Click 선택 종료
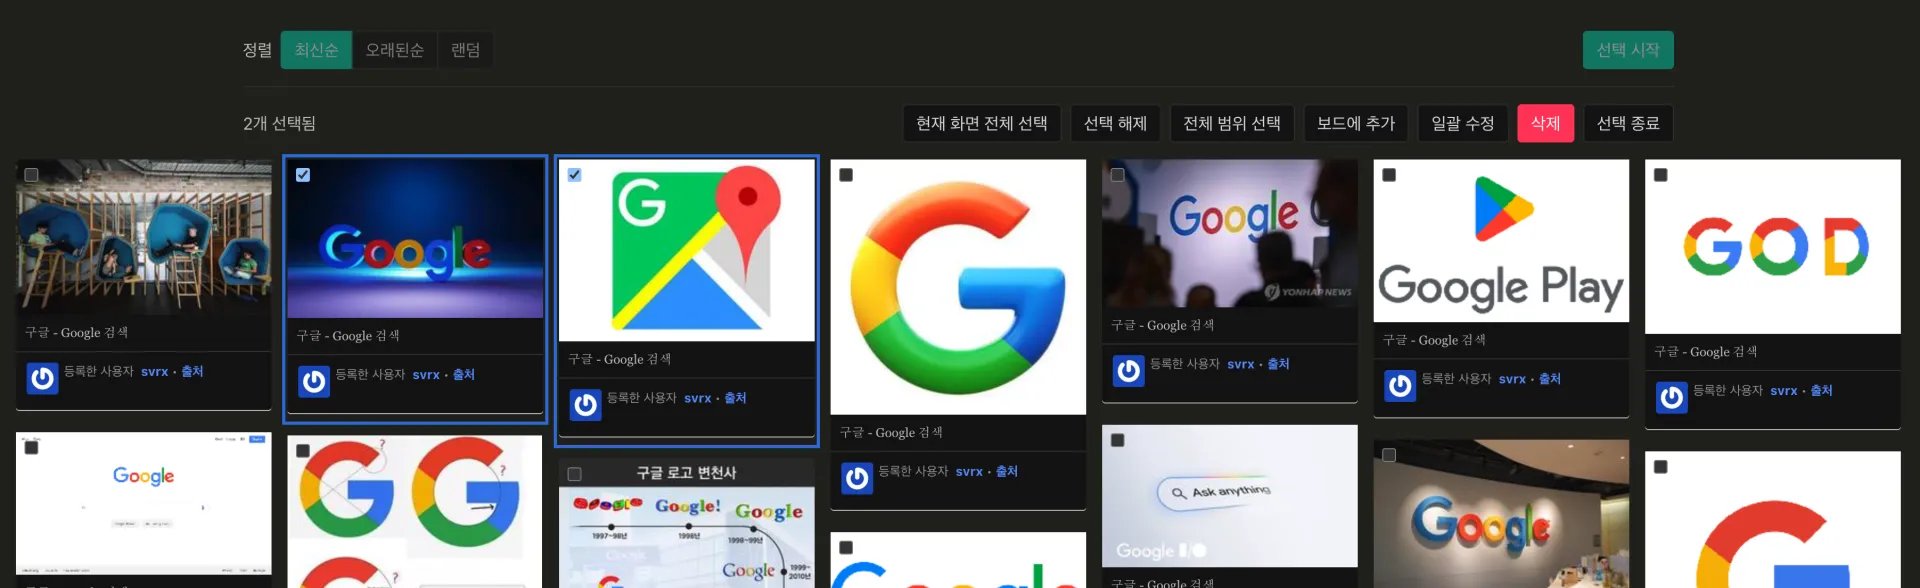Viewport: 1920px width, 588px height. pyautogui.click(x=1628, y=123)
